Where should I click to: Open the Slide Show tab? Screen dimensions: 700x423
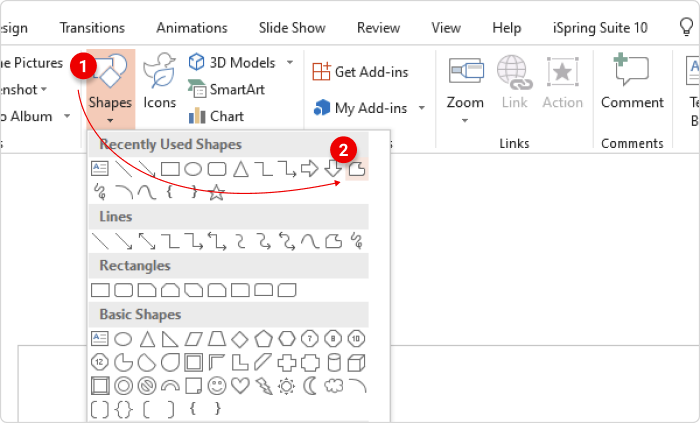(x=292, y=28)
